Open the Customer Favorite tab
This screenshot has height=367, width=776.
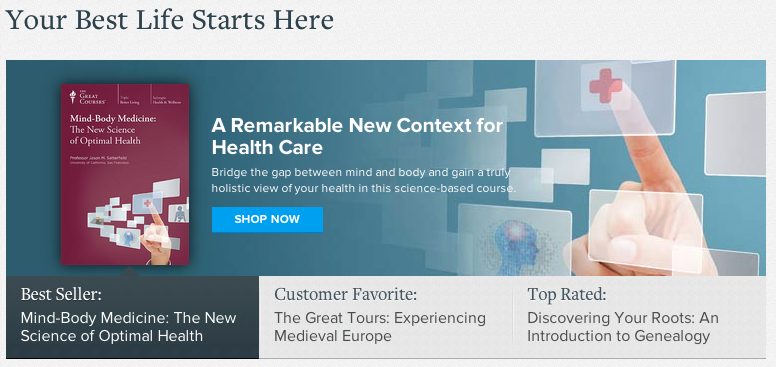click(x=385, y=317)
